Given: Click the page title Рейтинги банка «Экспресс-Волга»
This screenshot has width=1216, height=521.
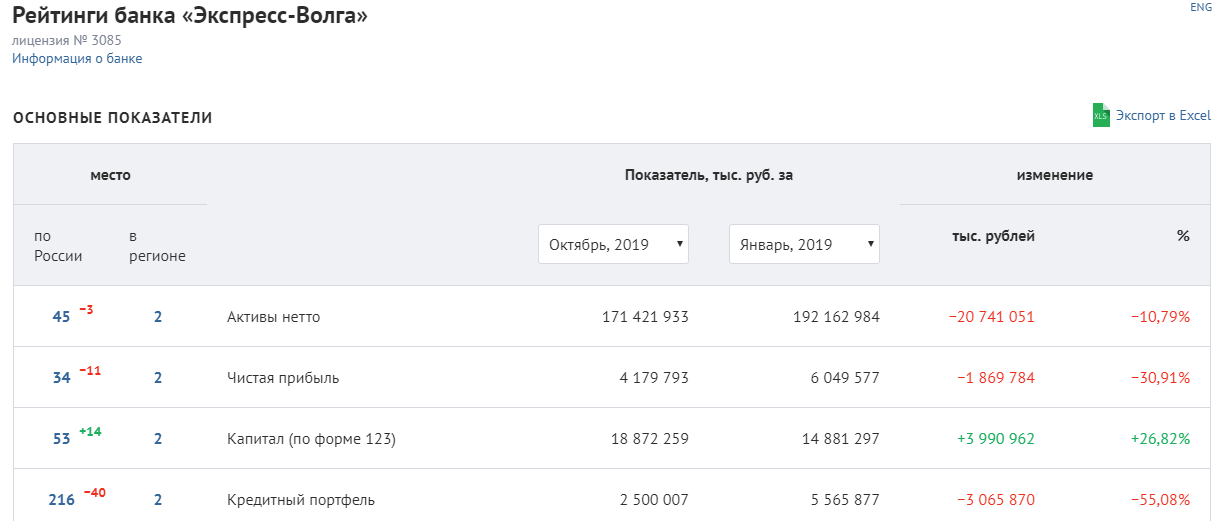Looking at the screenshot, I should (190, 16).
